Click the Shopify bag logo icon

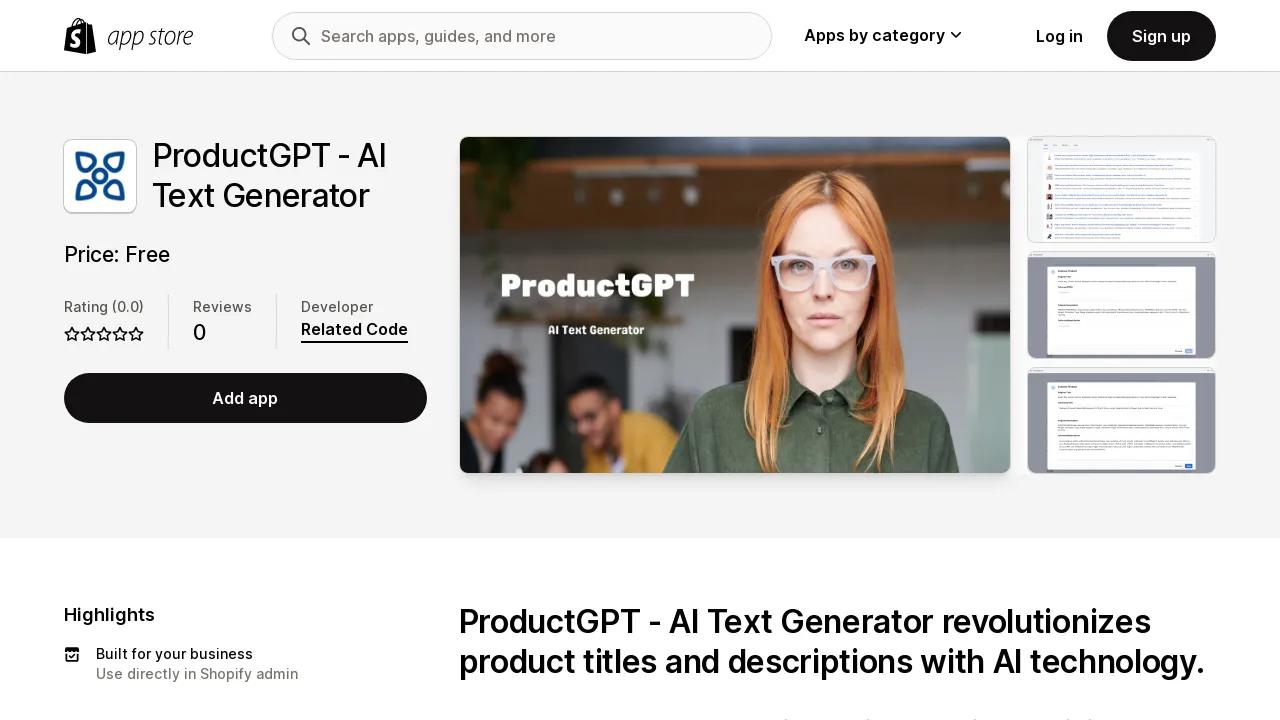[x=80, y=36]
